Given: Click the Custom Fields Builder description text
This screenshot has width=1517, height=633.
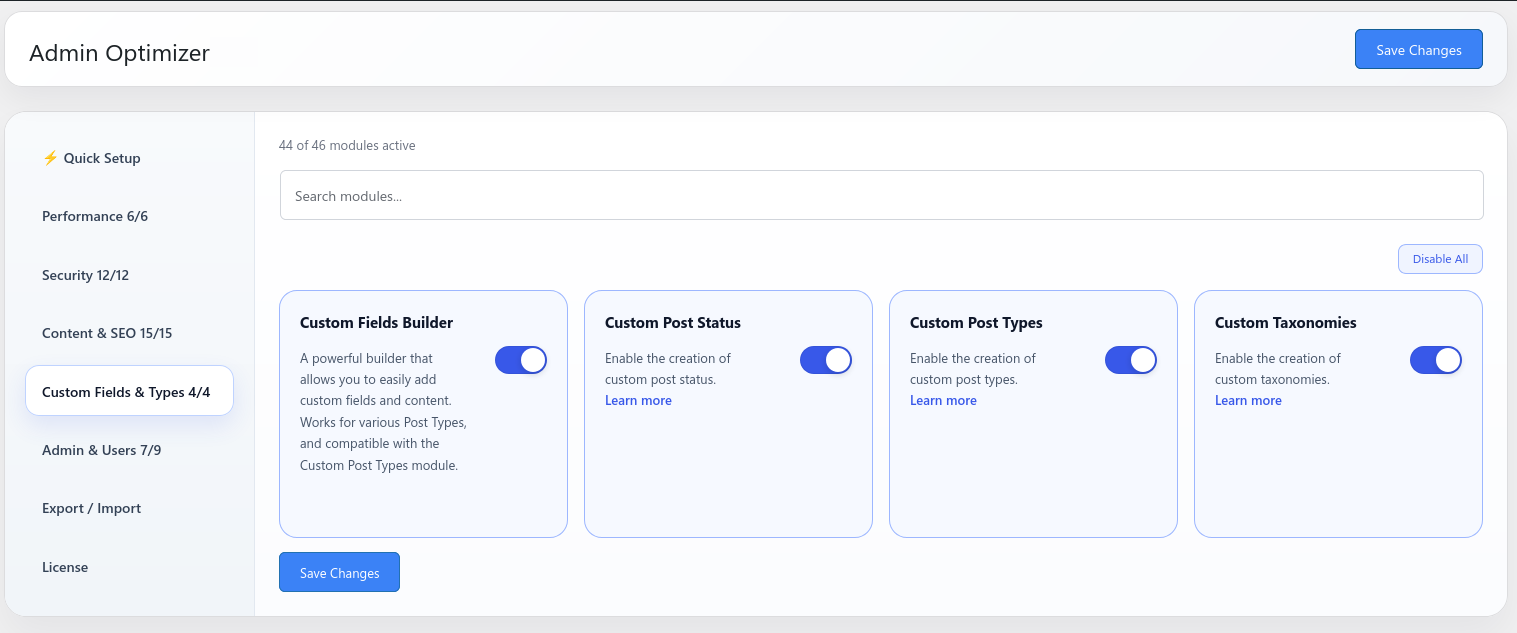Looking at the screenshot, I should coord(384,412).
